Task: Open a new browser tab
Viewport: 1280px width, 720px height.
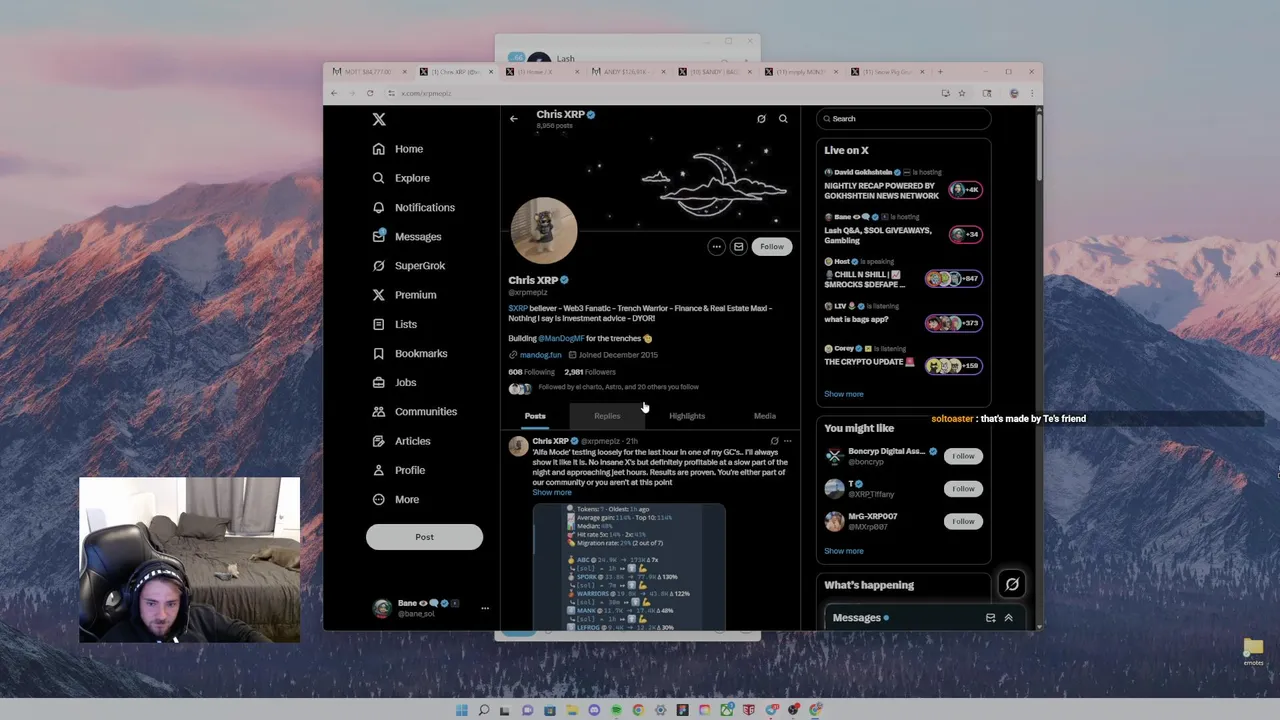Action: tap(940, 72)
